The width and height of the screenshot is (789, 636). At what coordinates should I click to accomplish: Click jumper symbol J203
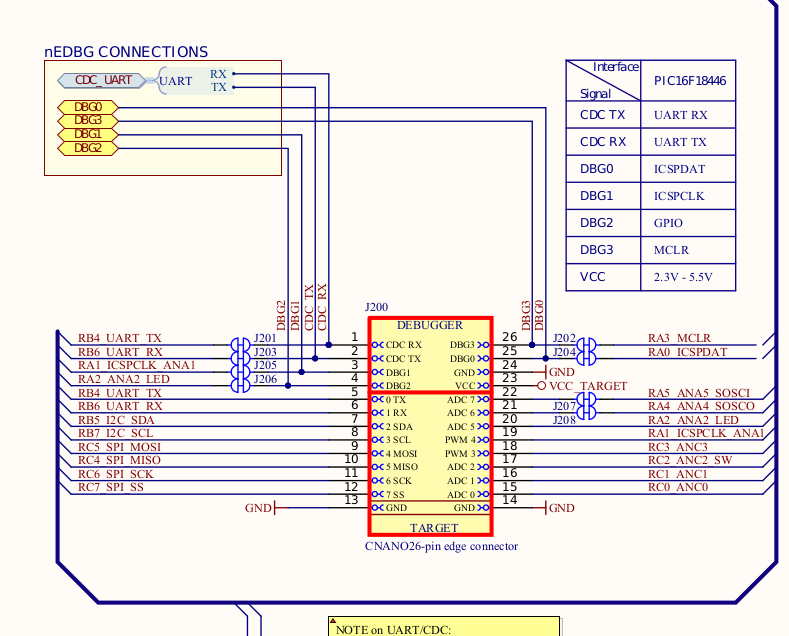click(240, 359)
